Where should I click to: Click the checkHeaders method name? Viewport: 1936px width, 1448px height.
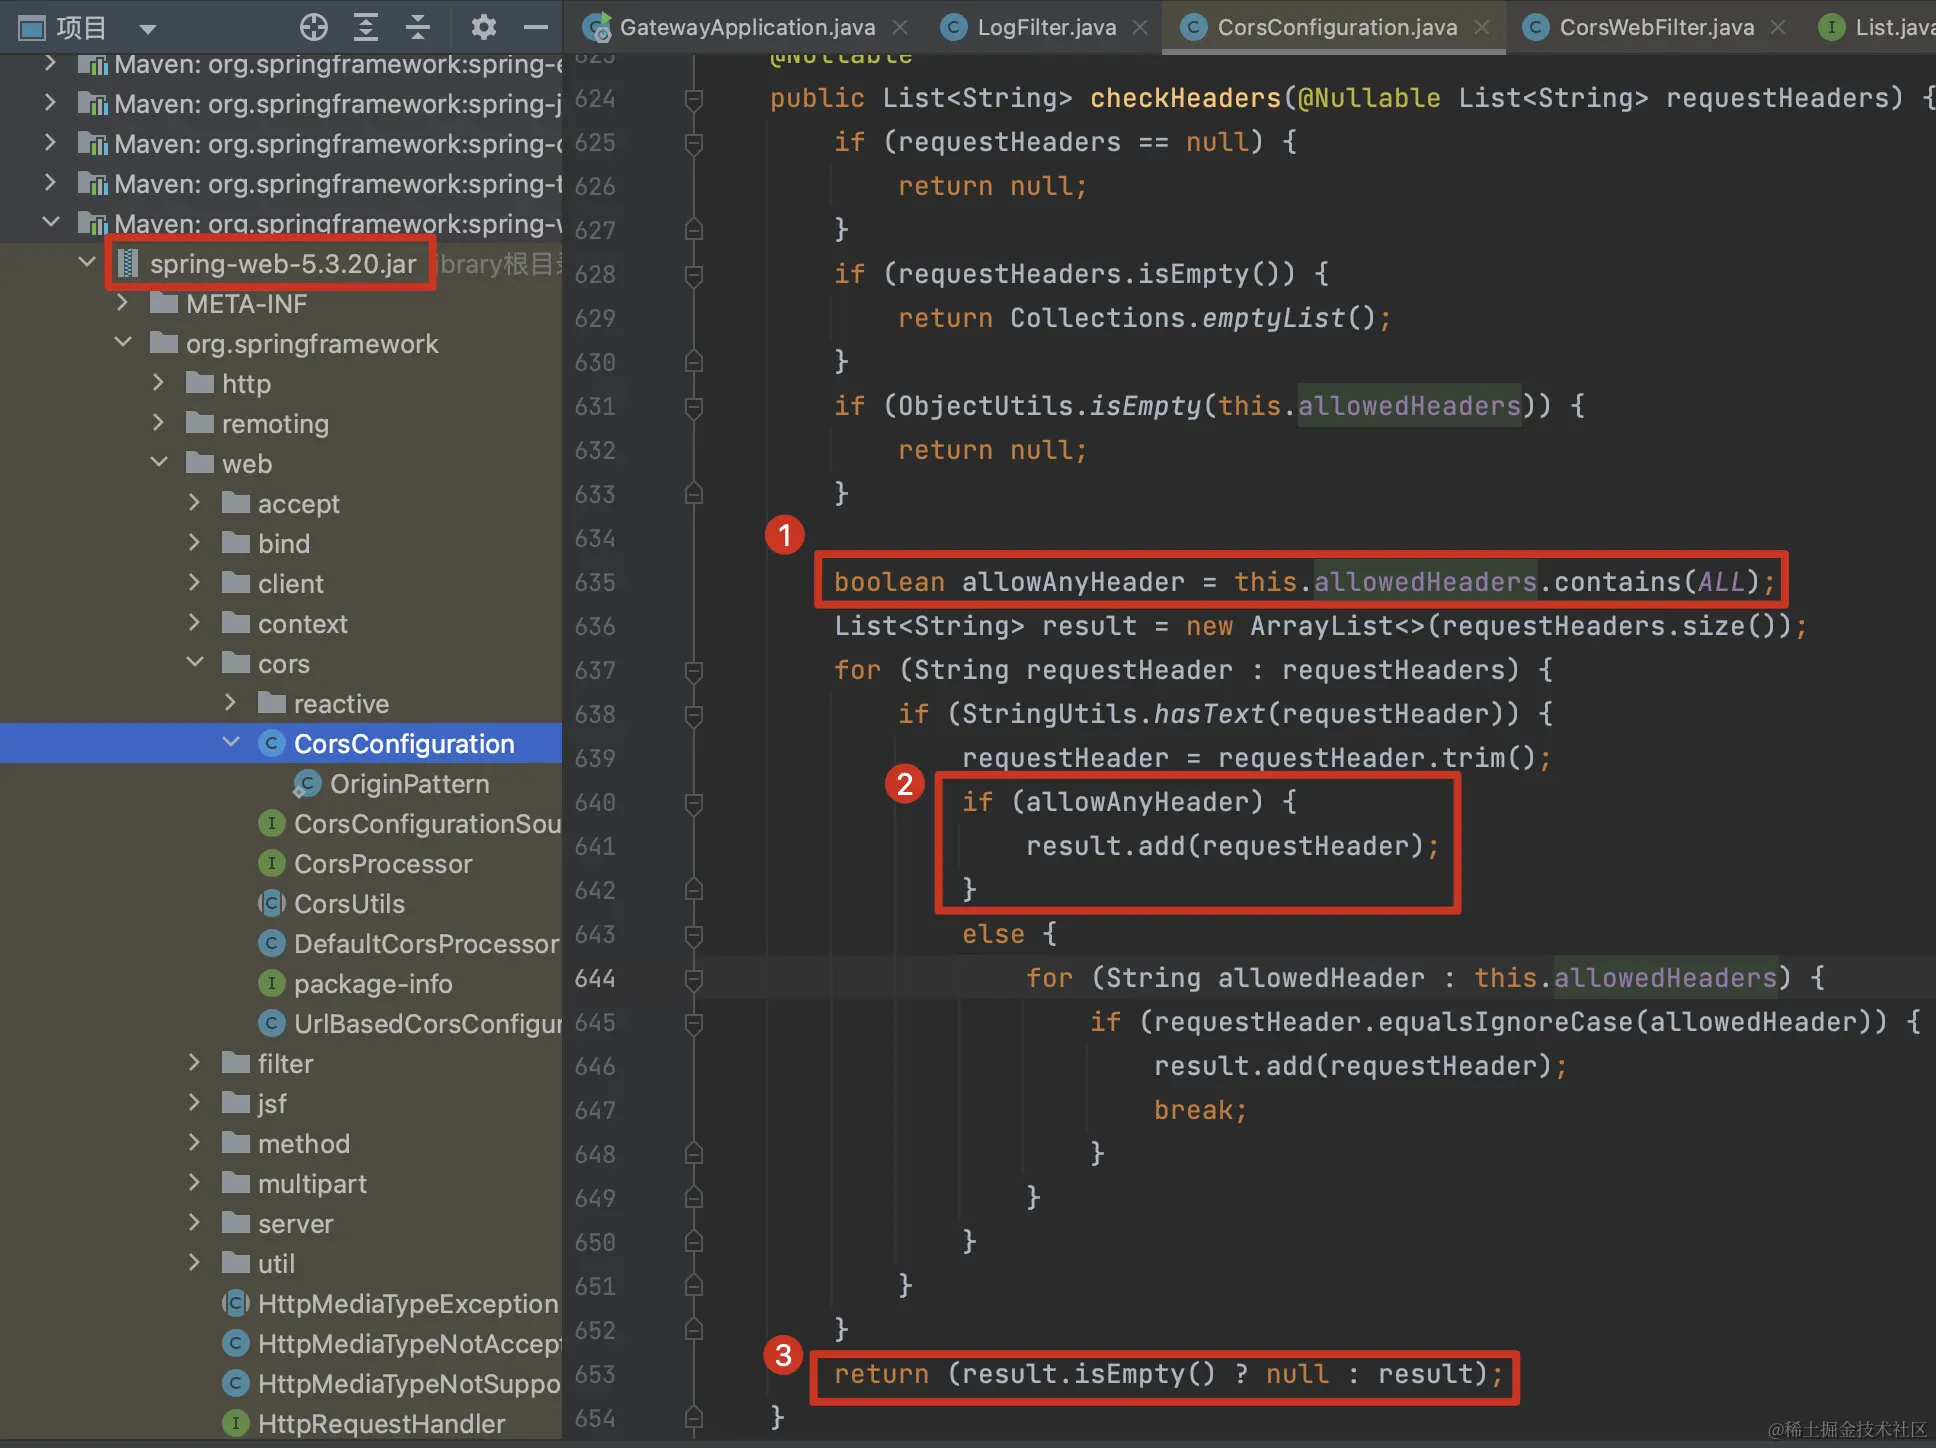point(1185,97)
